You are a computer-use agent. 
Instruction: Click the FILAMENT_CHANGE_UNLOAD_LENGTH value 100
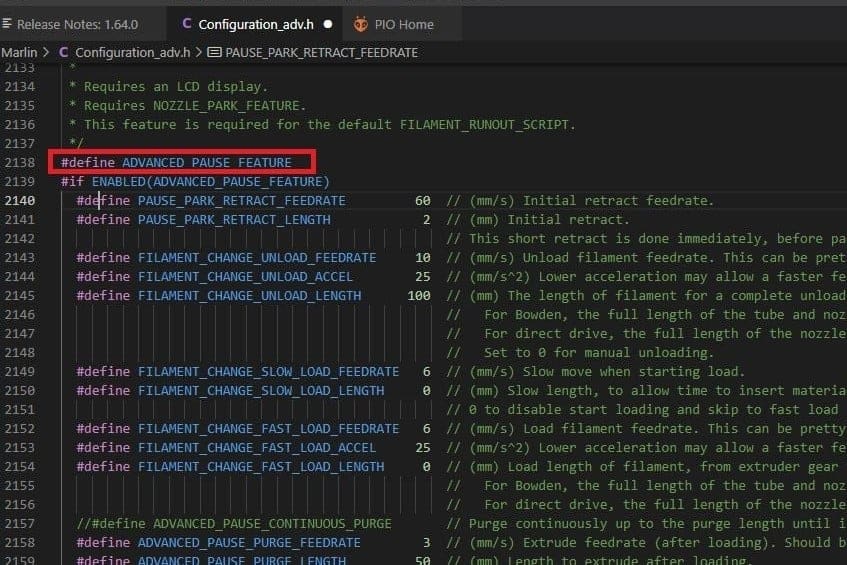[x=419, y=295]
